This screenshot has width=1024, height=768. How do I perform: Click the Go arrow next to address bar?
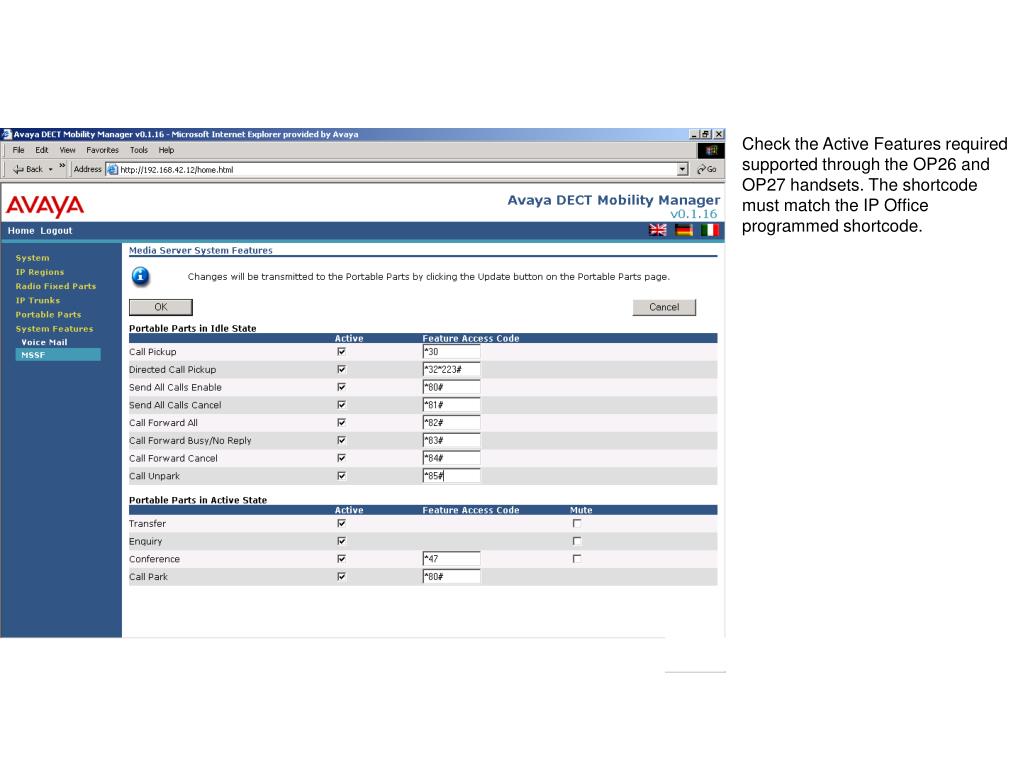707,169
